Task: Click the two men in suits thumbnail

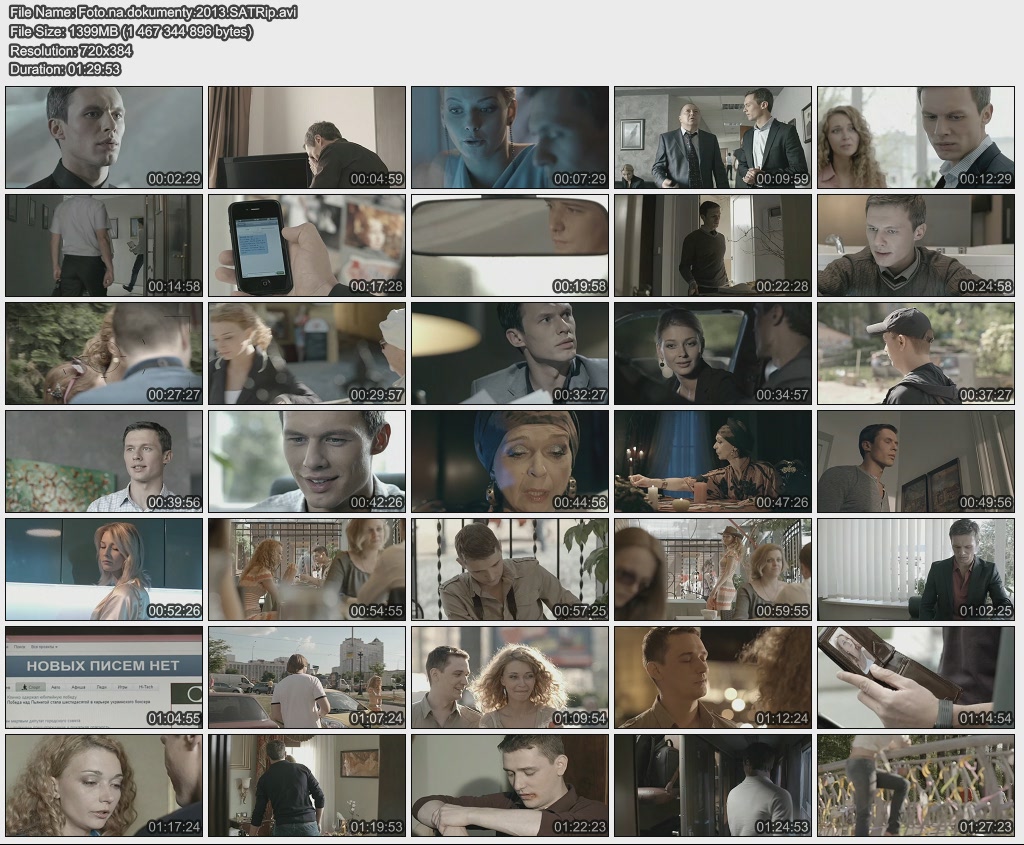Action: coord(712,137)
